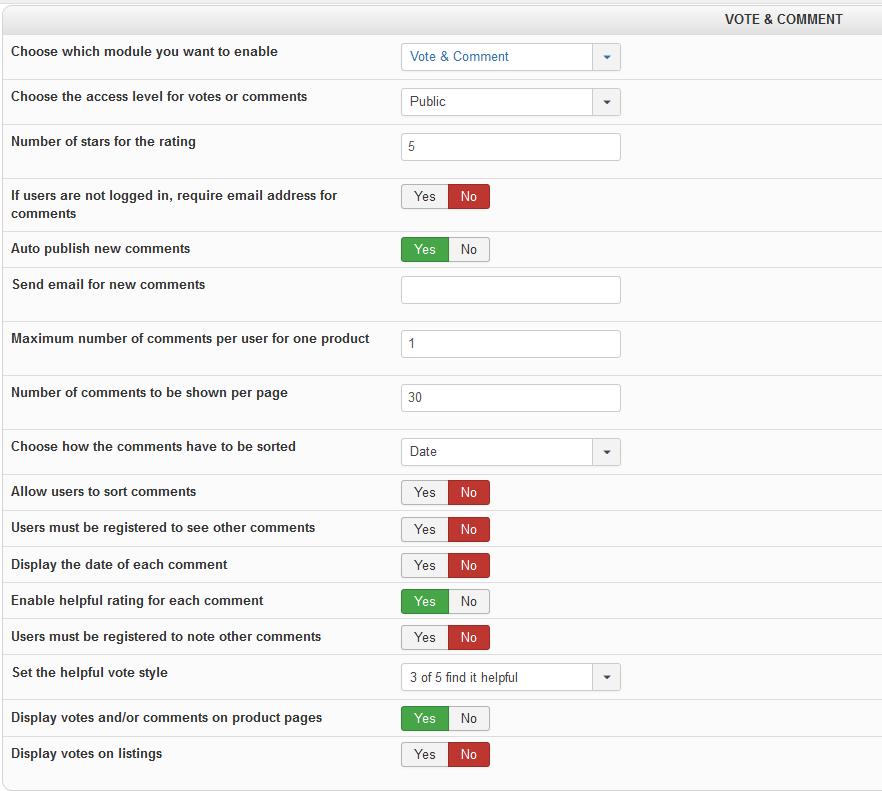
Task: Click the maximum comments per user field
Action: [510, 344]
